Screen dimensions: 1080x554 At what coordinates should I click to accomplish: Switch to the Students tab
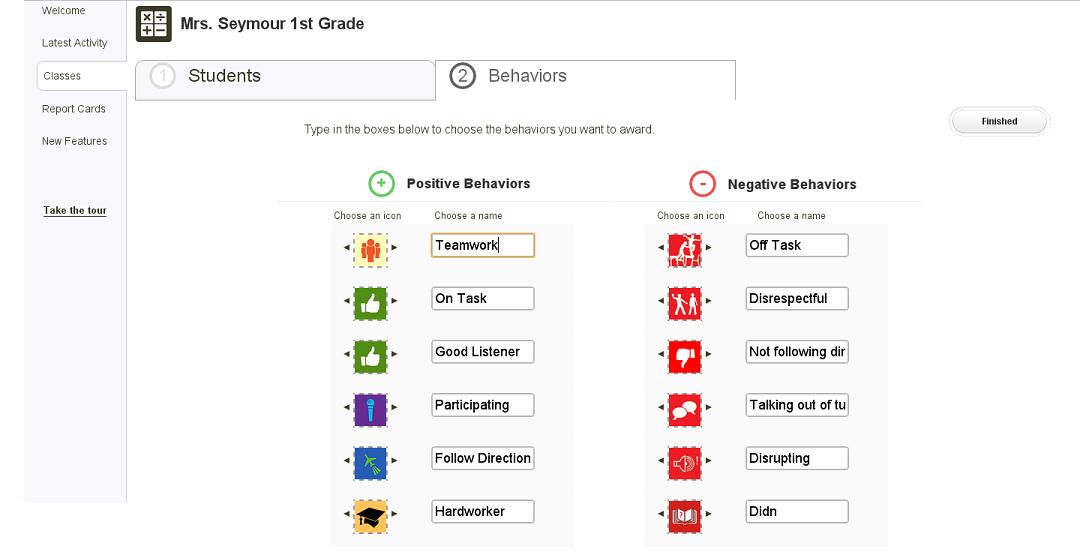click(285, 77)
